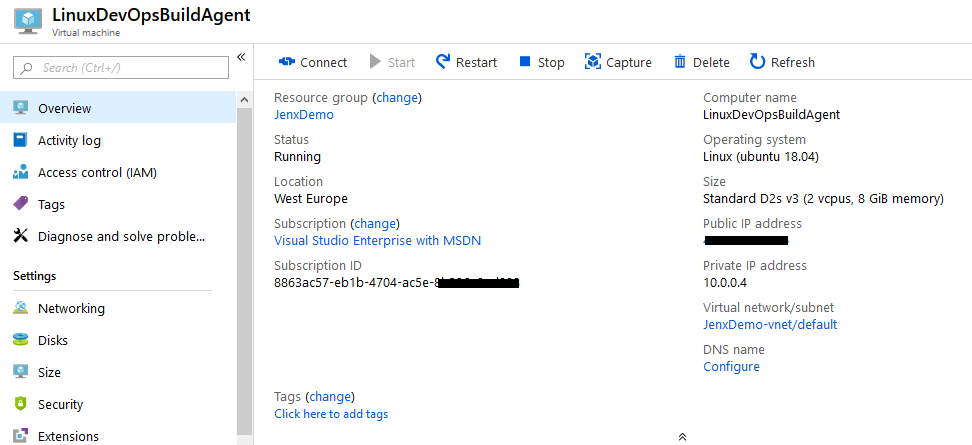
Task: Click the Capture icon in toolbar
Action: [x=593, y=61]
